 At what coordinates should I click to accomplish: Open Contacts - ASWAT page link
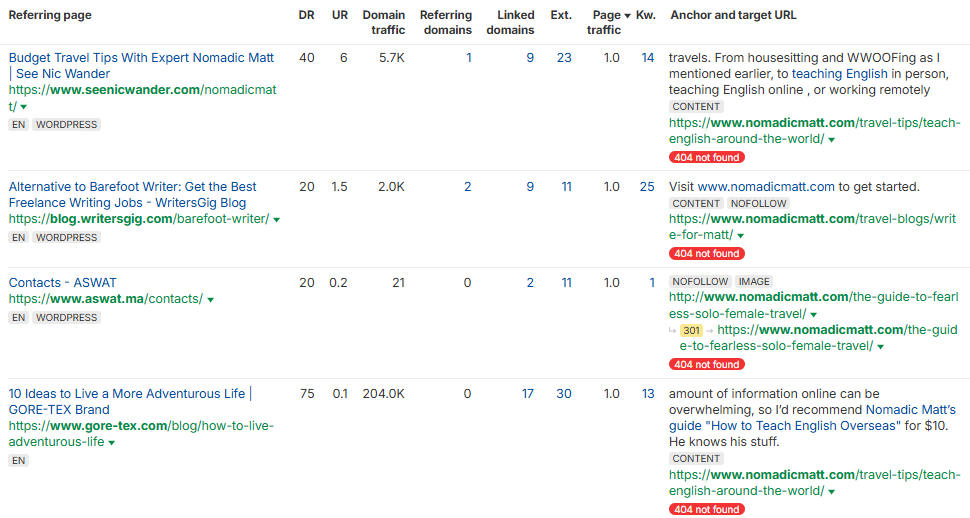[62, 283]
